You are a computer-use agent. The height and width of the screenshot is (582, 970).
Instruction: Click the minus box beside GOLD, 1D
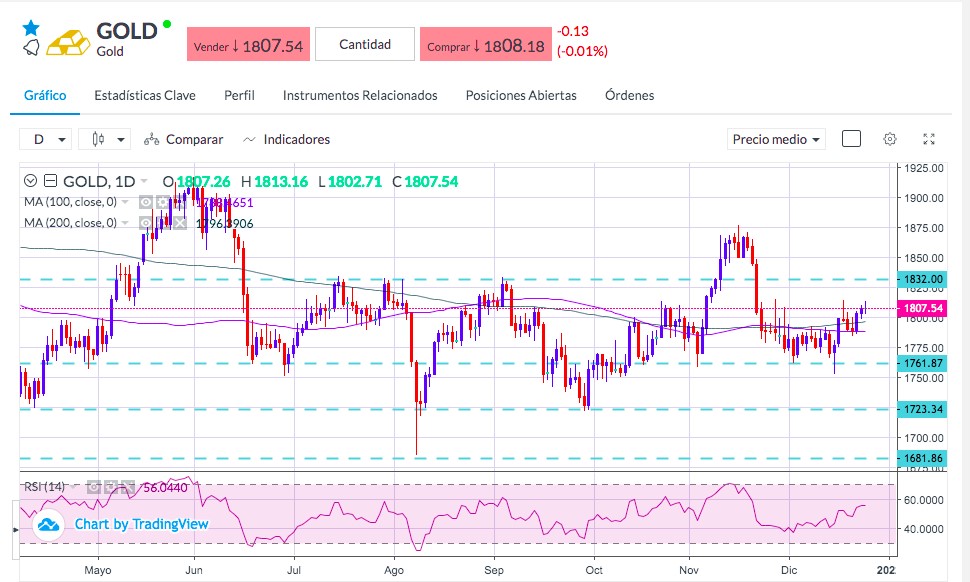51,181
